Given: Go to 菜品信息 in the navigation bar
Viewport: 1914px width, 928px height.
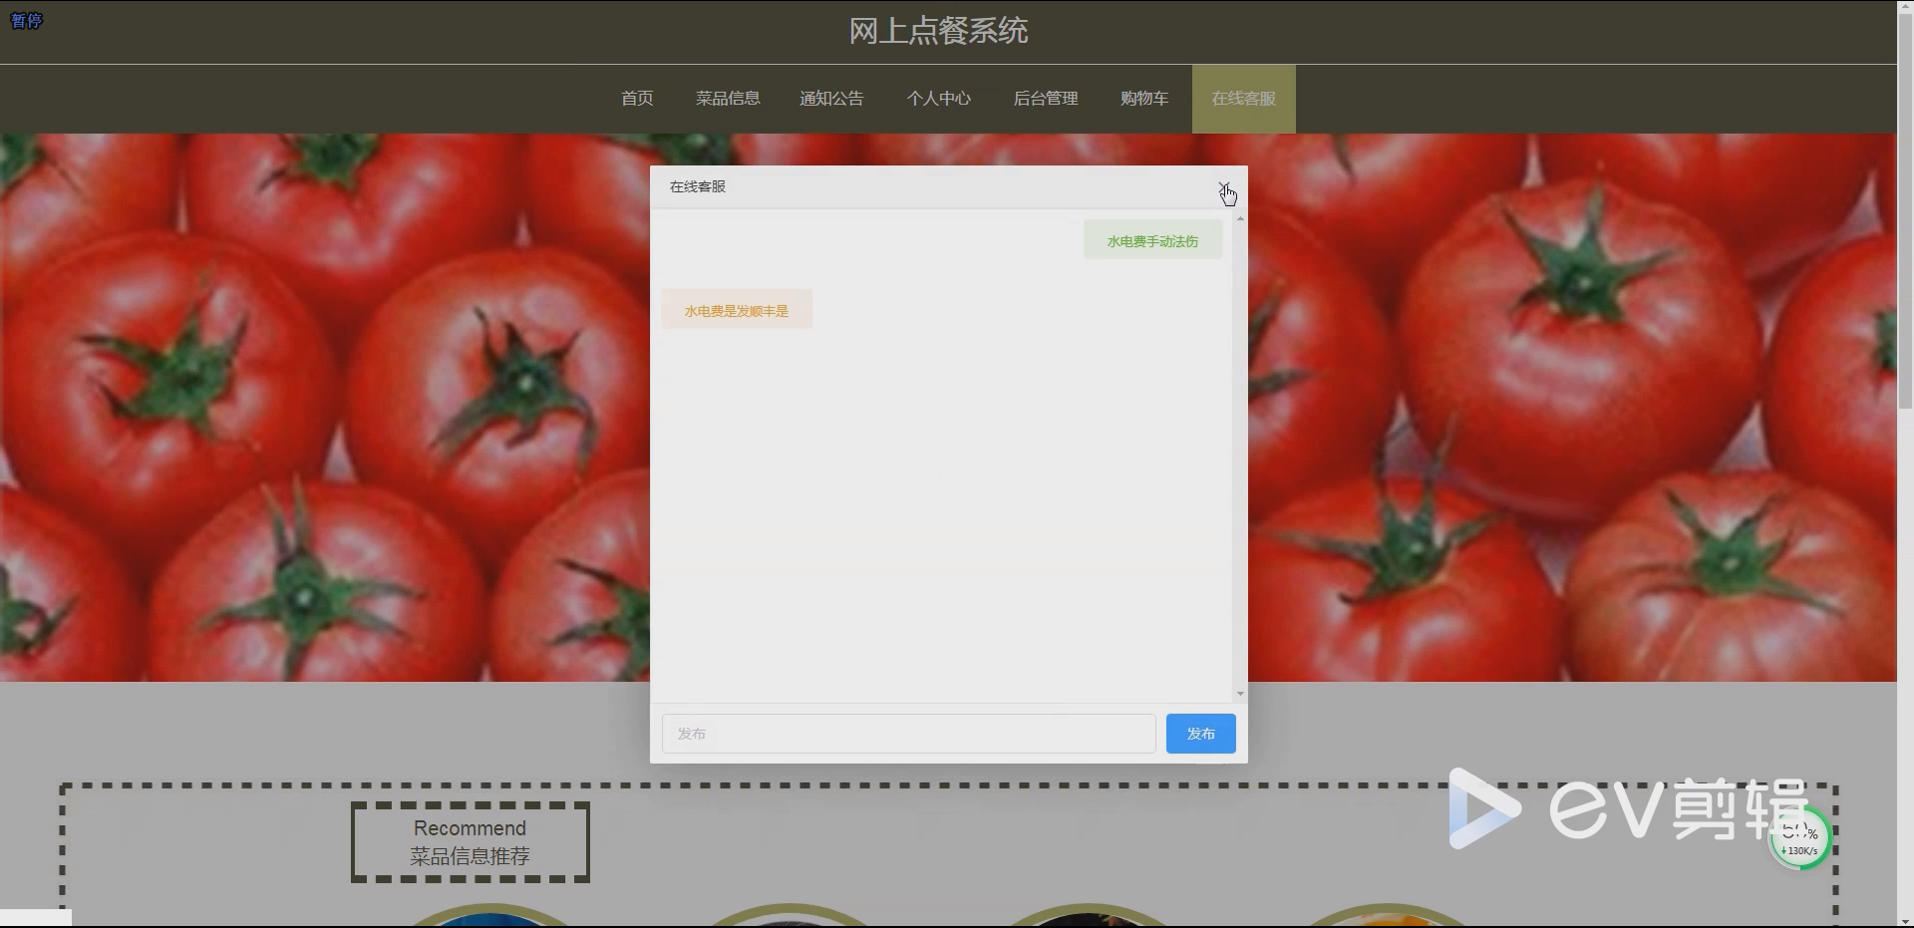Looking at the screenshot, I should tap(728, 98).
